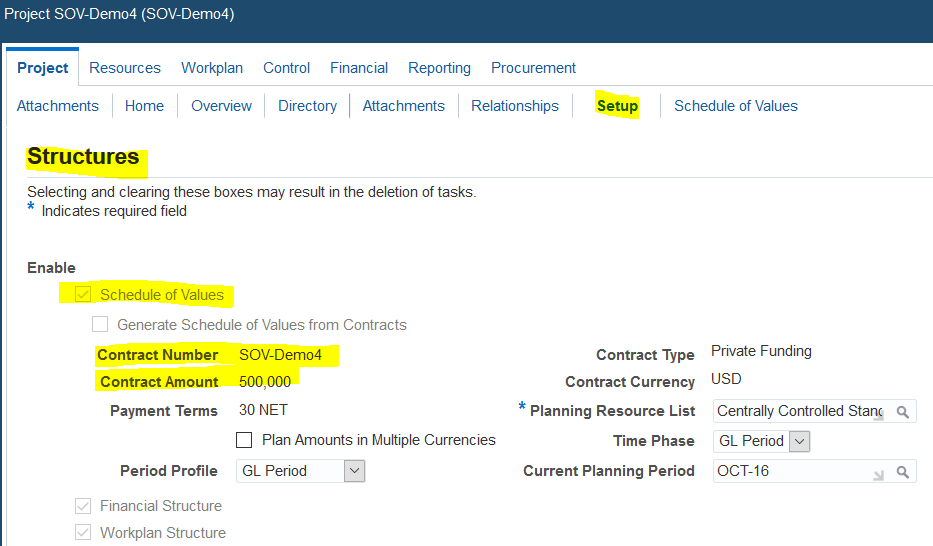This screenshot has width=933, height=546.
Task: Switch to the Workplan tab
Action: 212,68
